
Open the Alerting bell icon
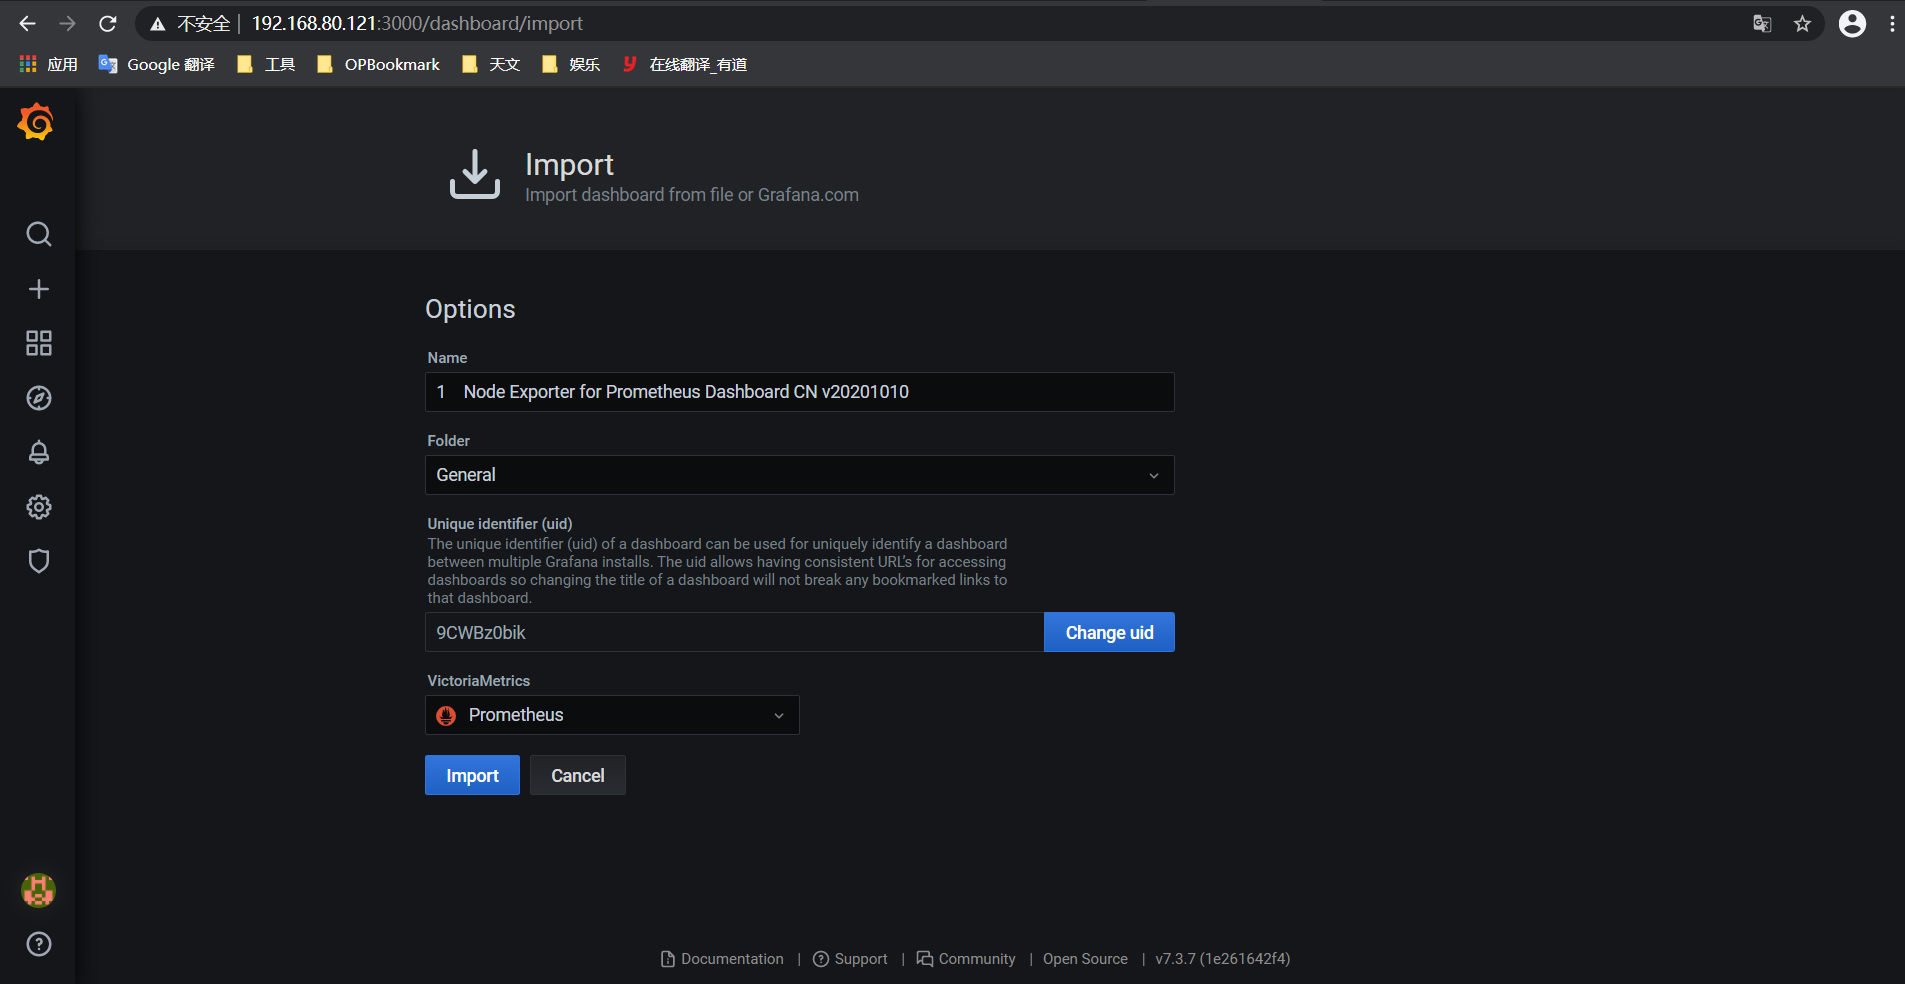pos(38,452)
